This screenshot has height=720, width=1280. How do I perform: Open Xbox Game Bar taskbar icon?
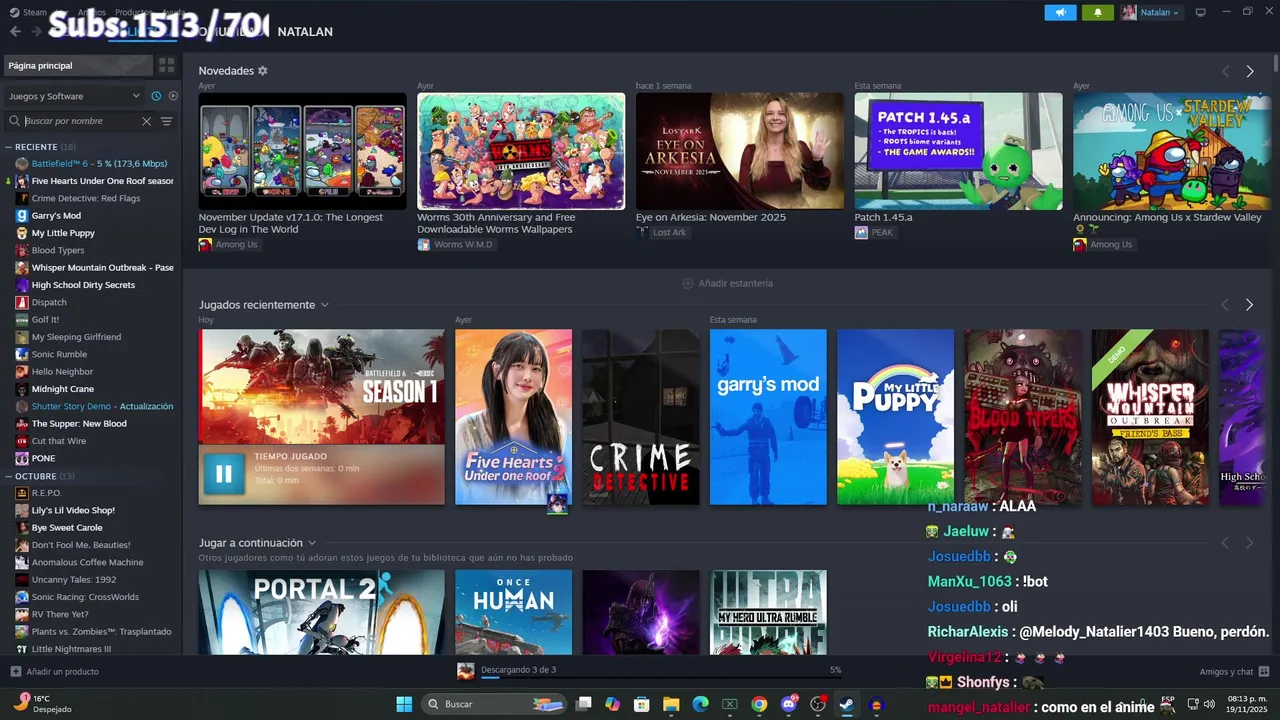[x=730, y=704]
